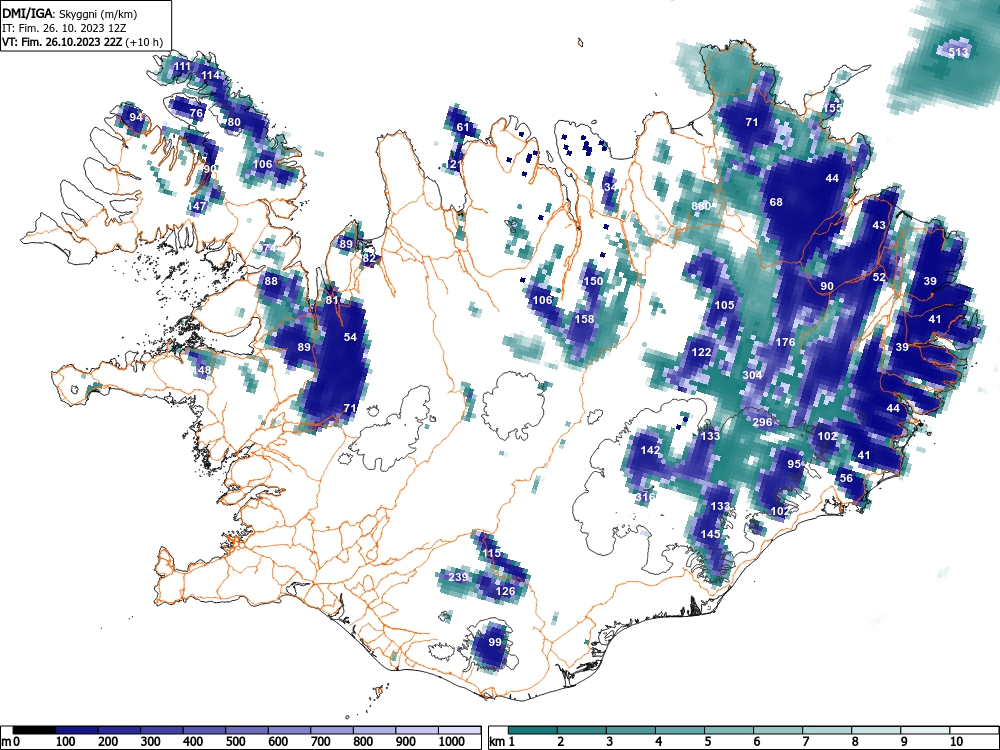Viewport: 1000px width, 750px height.
Task: Click the visibility value 239 on the map
Action: 458,577
